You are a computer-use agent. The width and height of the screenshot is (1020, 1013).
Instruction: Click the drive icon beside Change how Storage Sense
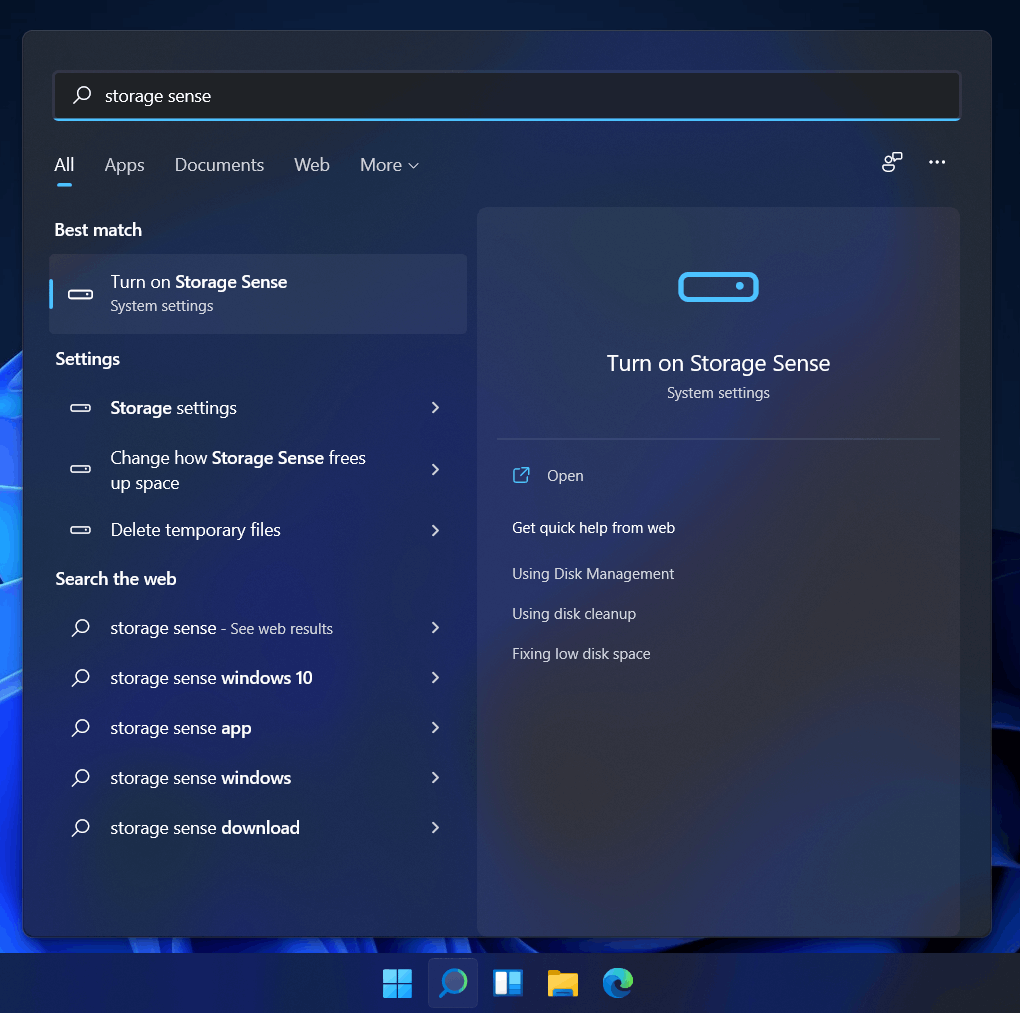click(81, 469)
